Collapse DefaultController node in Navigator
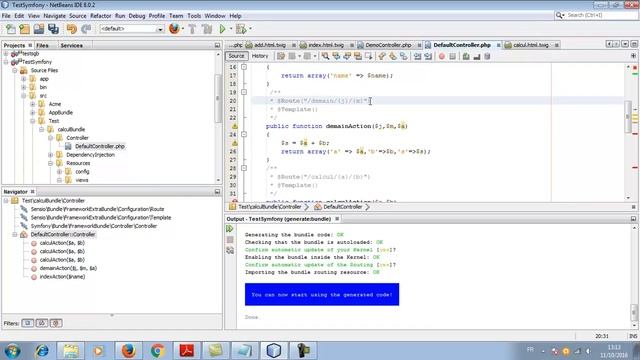The image size is (640, 360). [x=15, y=235]
